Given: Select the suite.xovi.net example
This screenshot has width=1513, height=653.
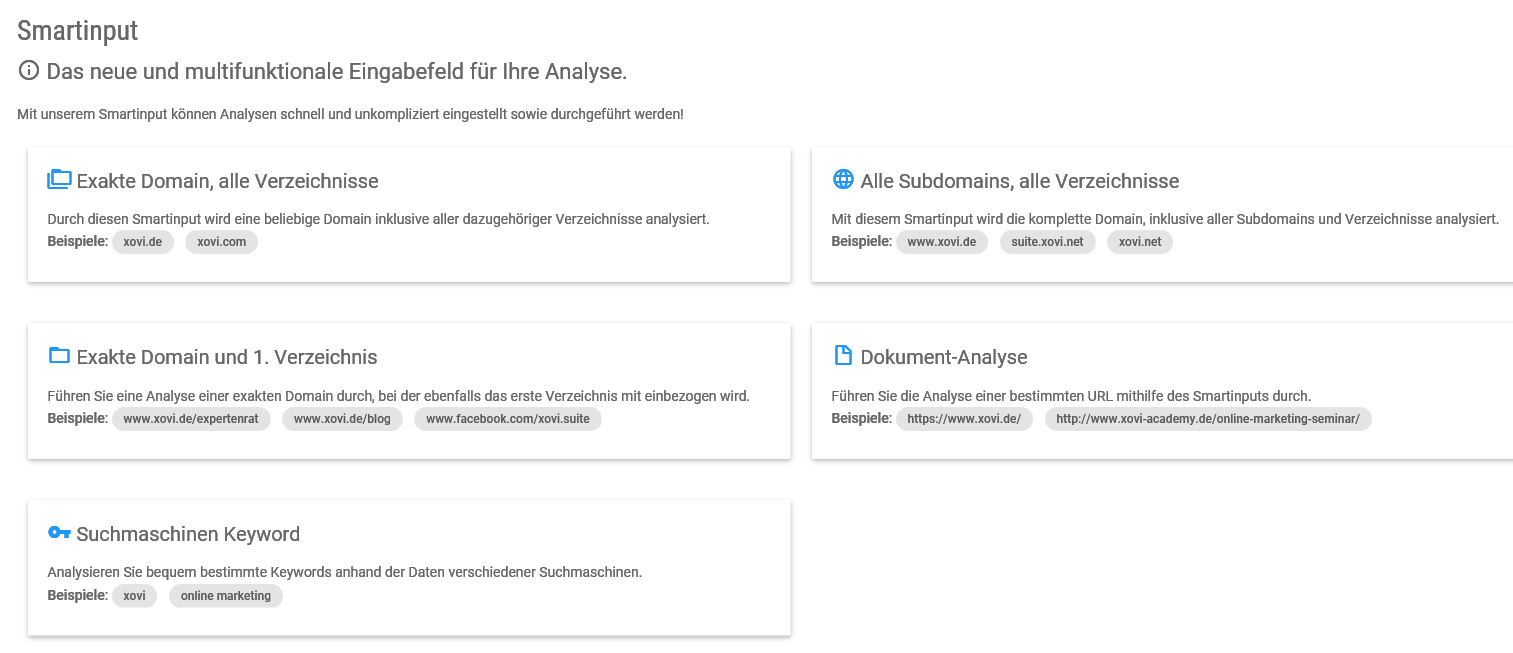Looking at the screenshot, I should pos(1047,241).
